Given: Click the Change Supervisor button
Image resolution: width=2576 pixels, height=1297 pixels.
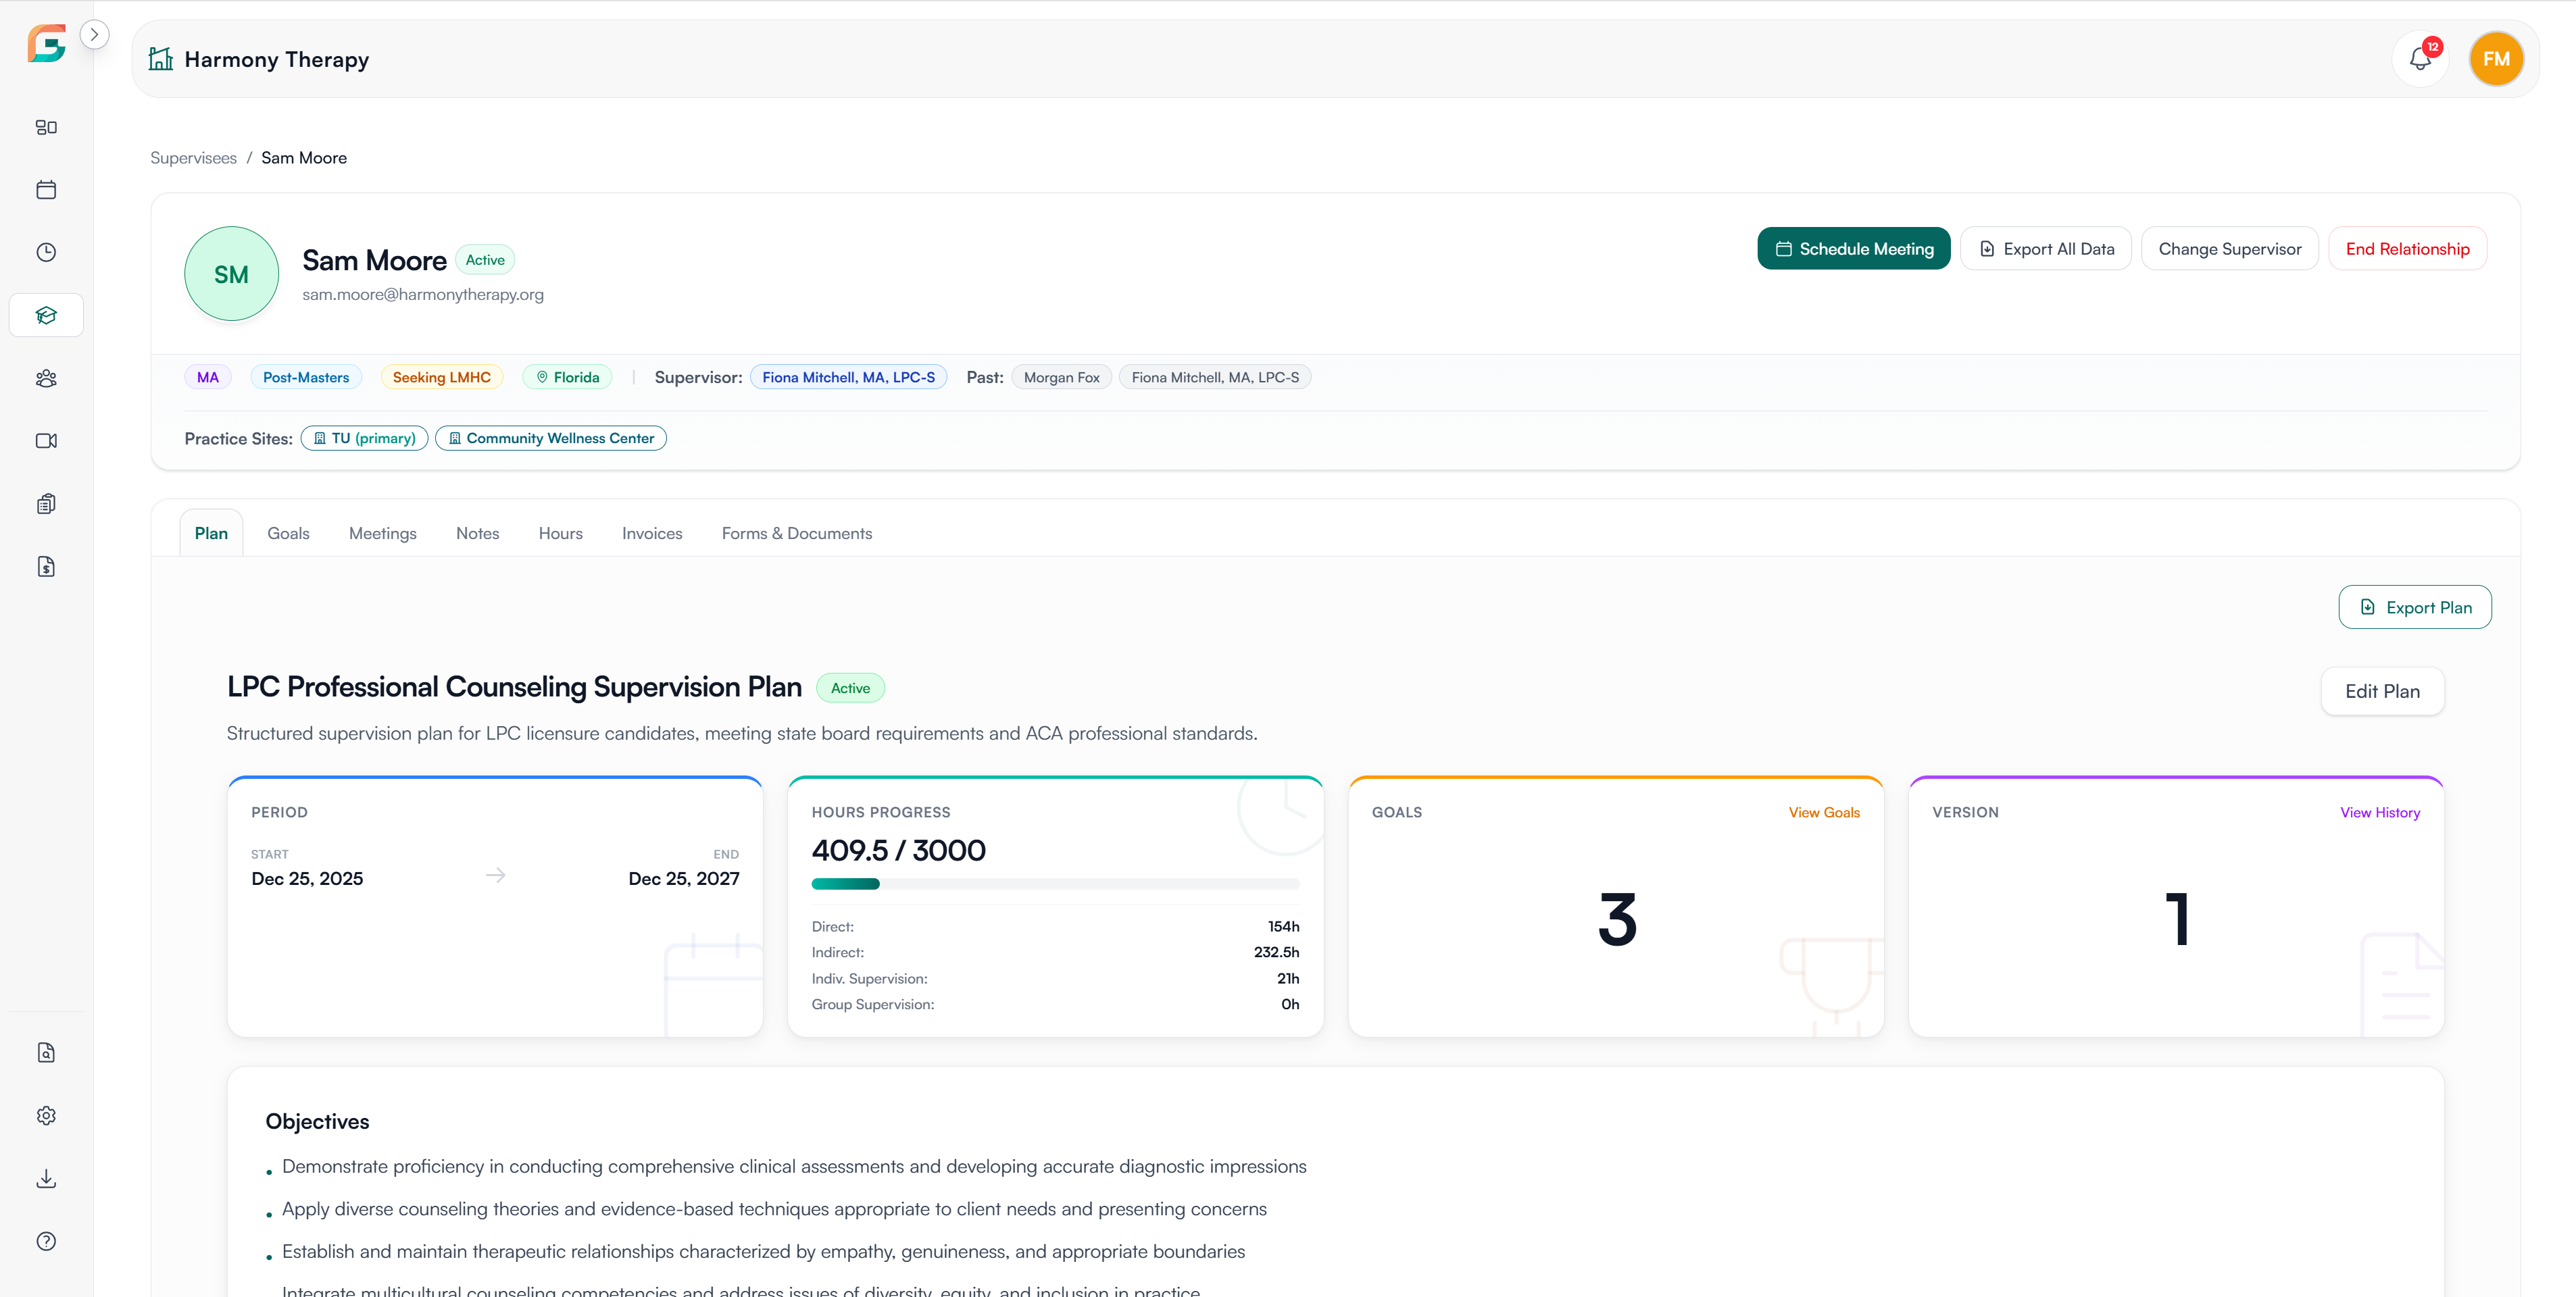Looking at the screenshot, I should 2229,249.
